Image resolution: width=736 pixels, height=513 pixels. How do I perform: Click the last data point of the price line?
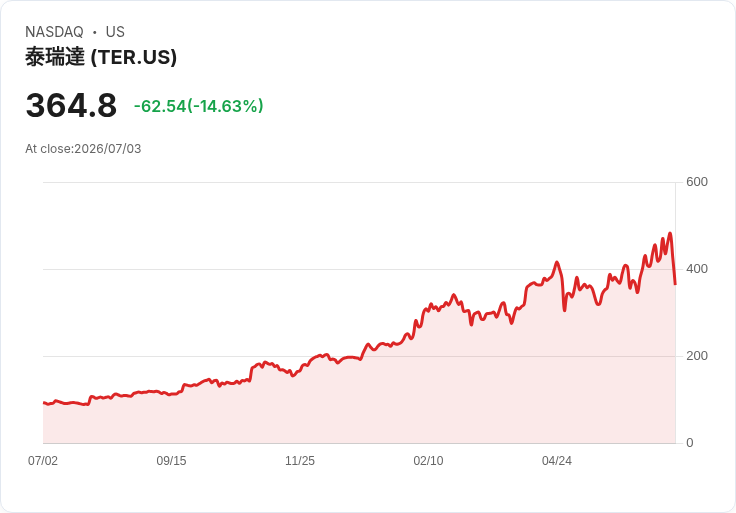click(x=675, y=284)
